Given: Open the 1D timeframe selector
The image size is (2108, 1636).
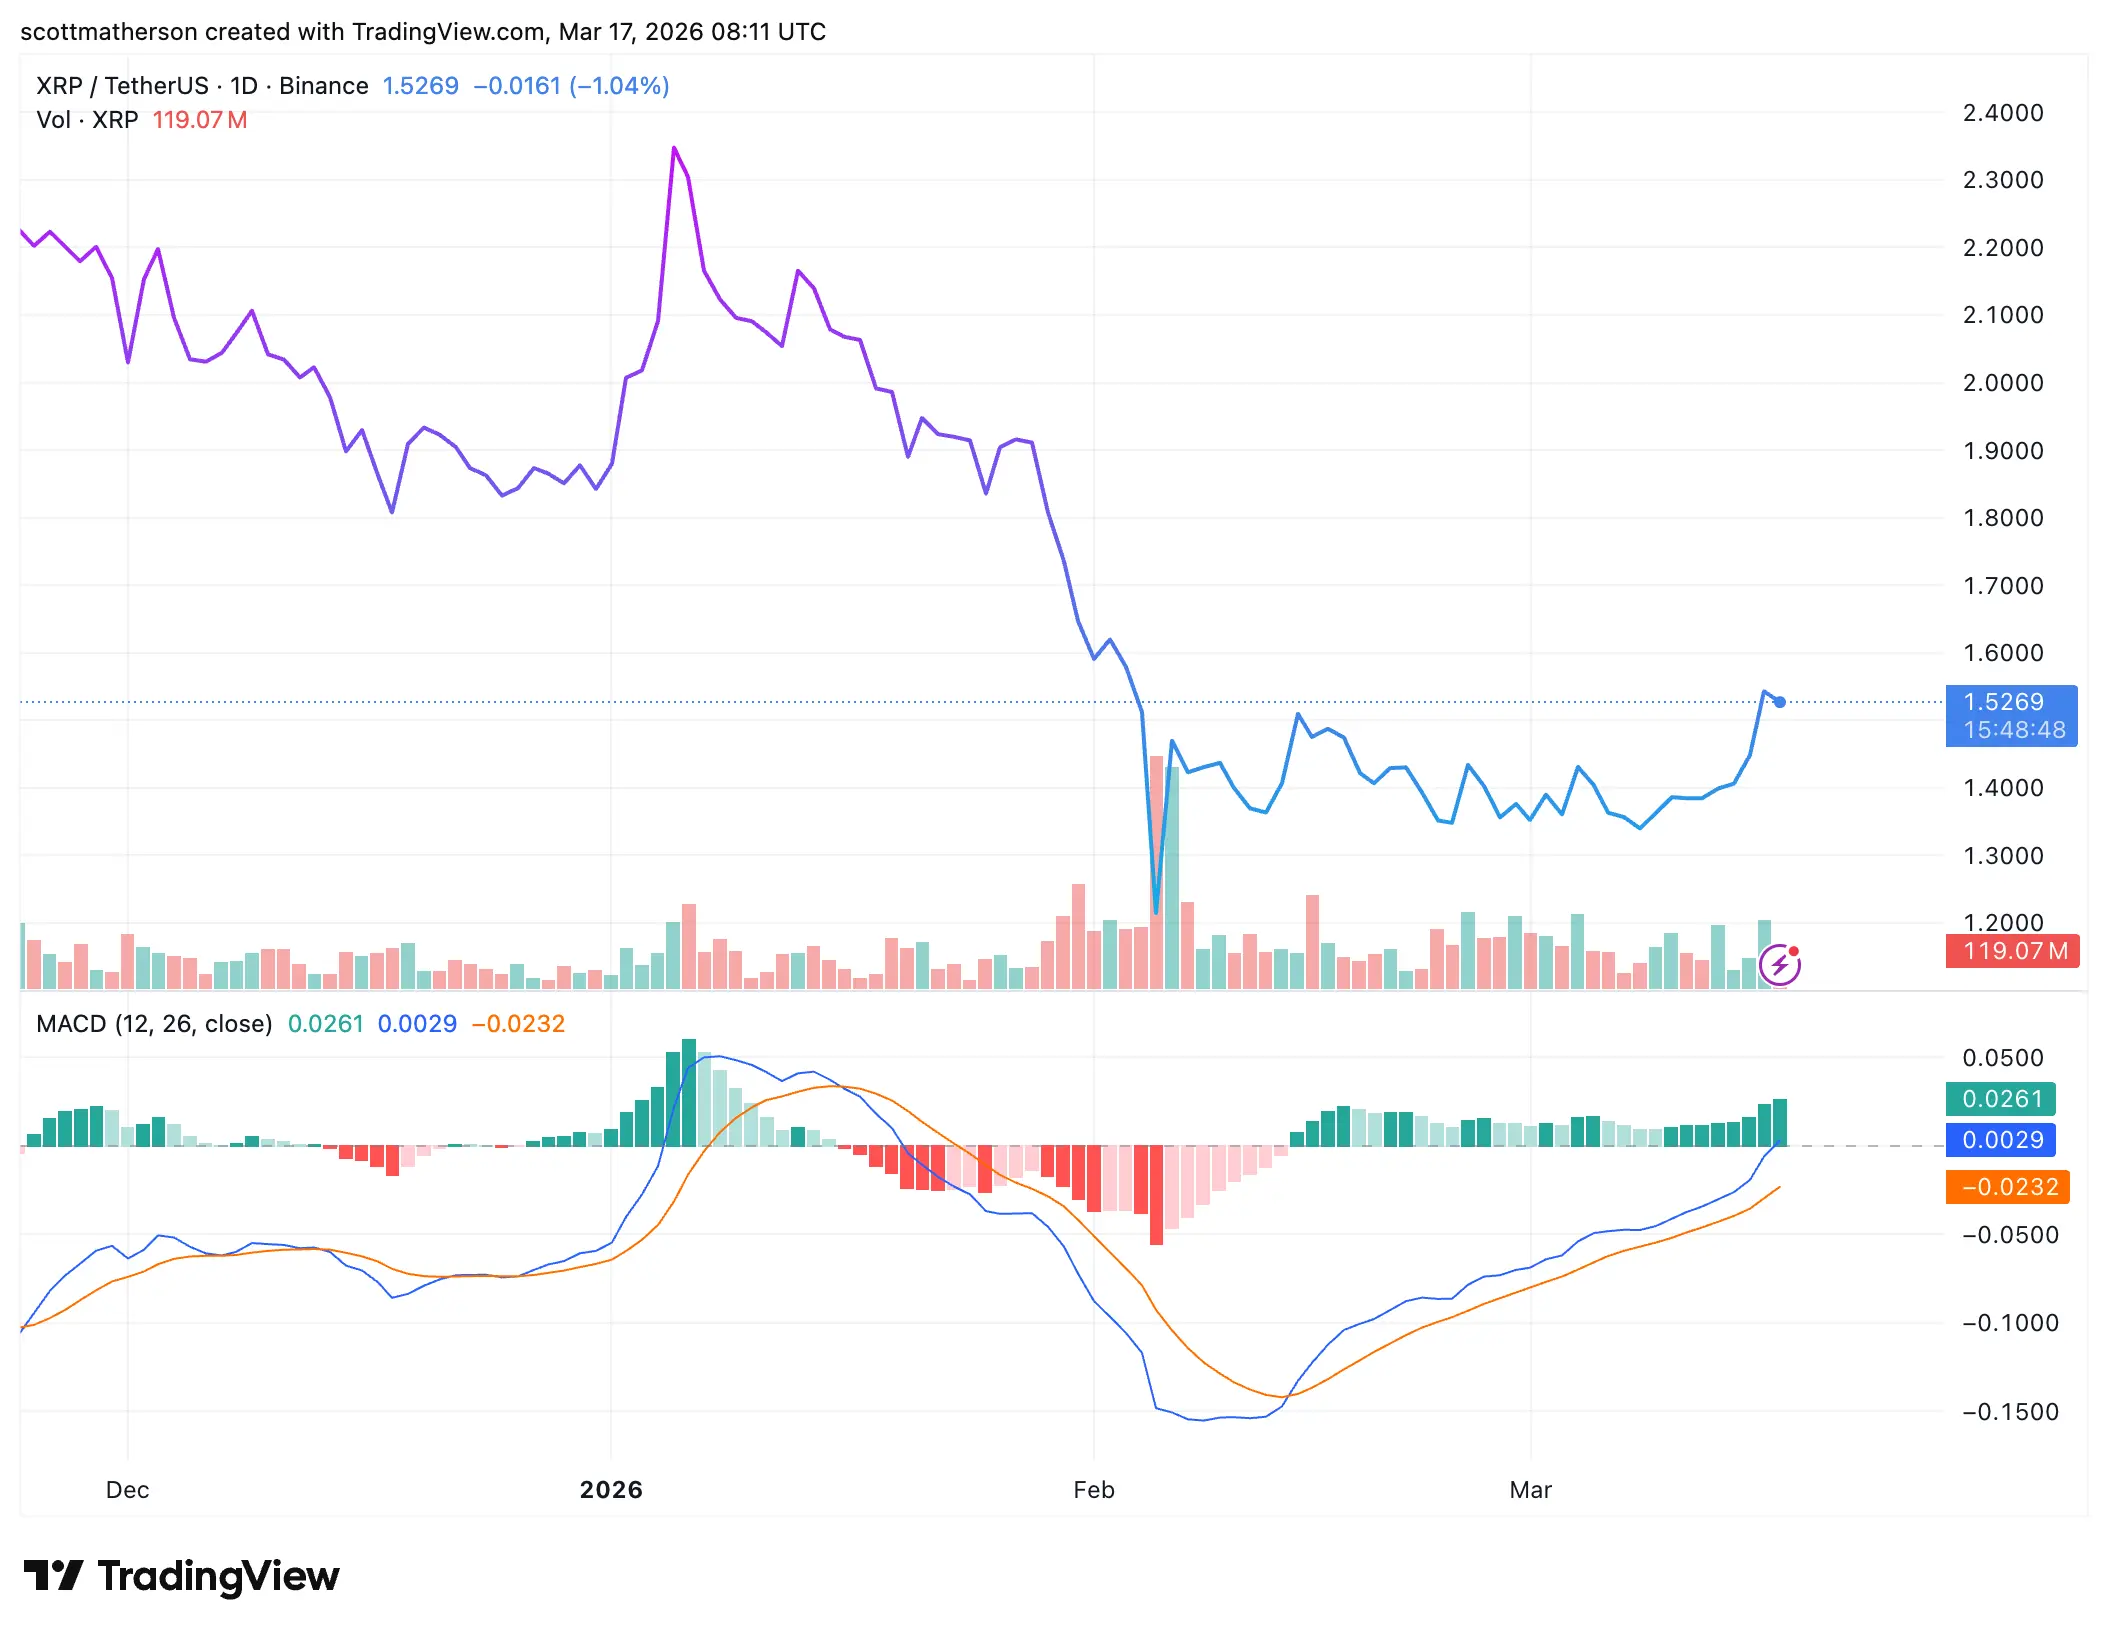Looking at the screenshot, I should (245, 85).
